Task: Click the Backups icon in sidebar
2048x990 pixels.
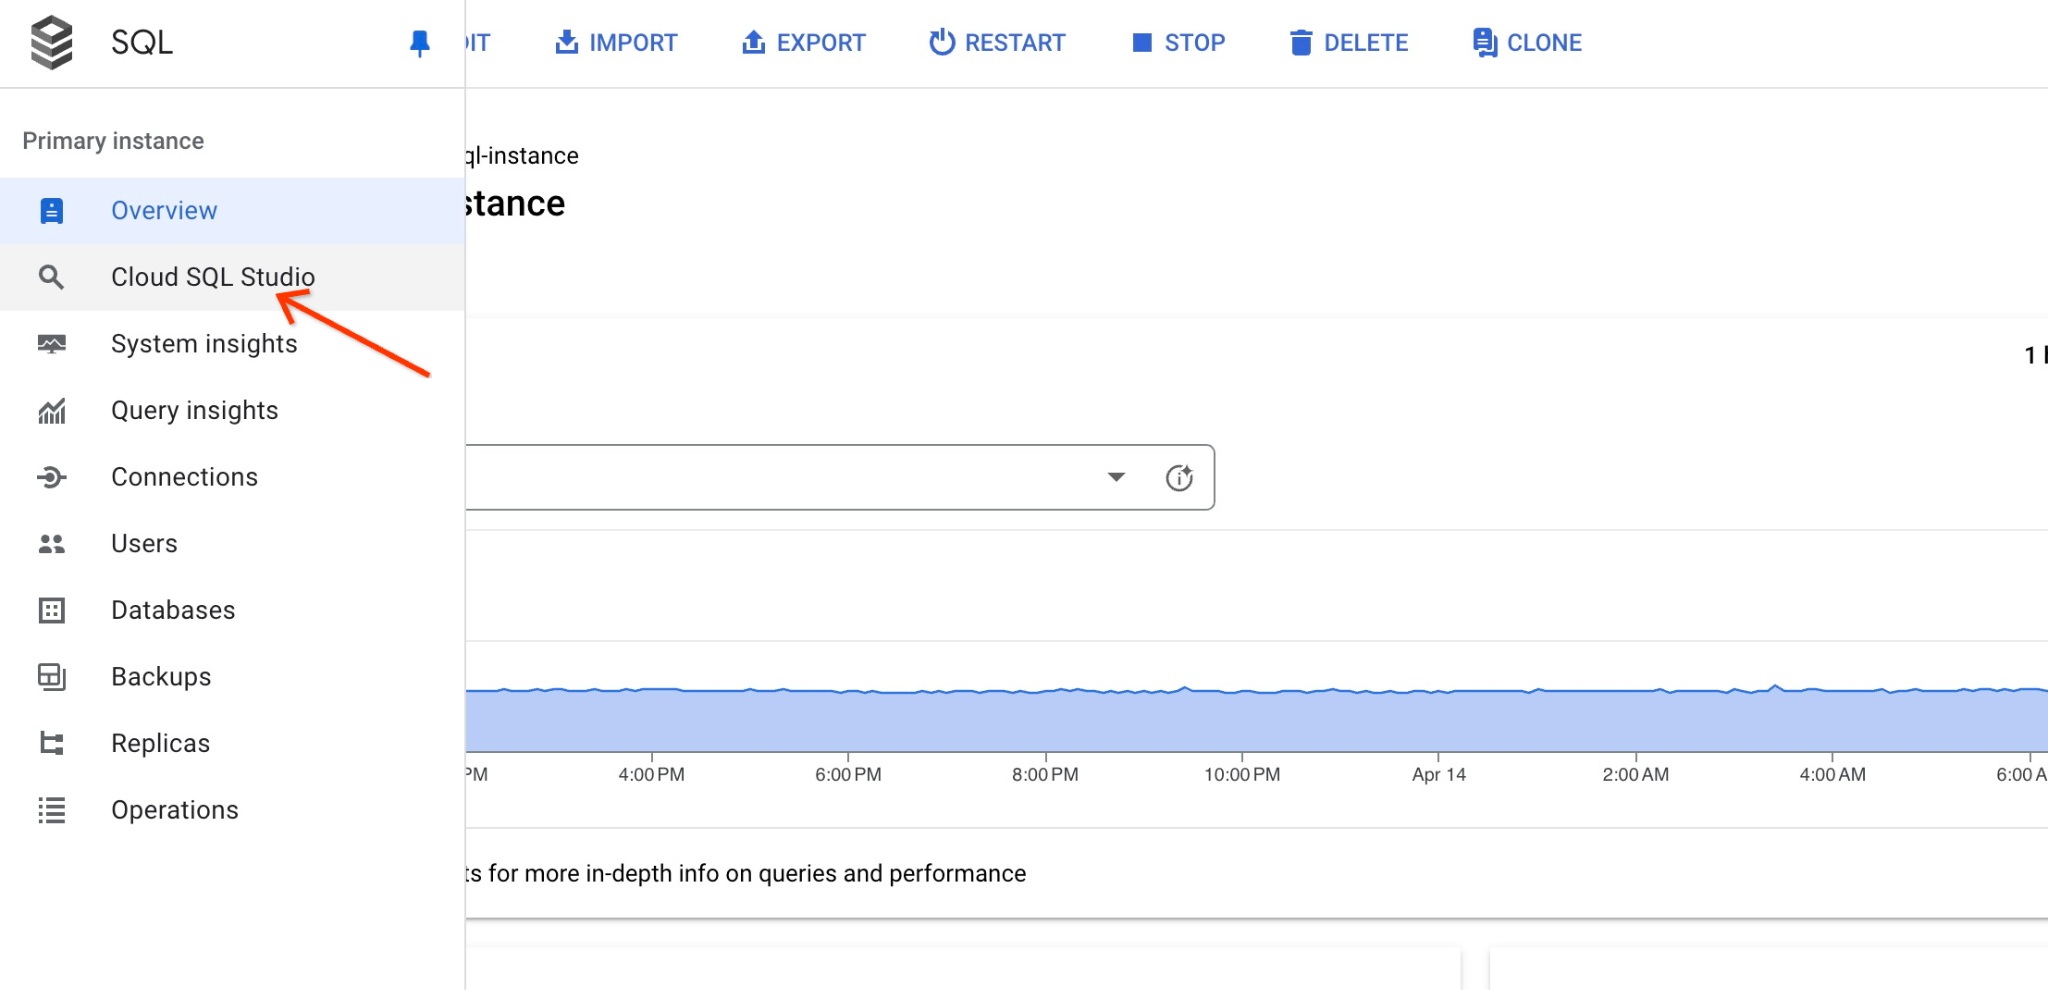Action: pos(51,677)
